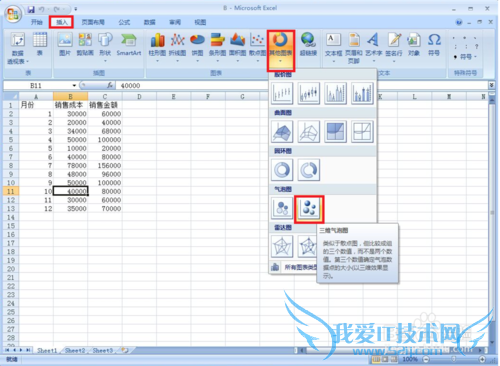
Task: Select the wireframe contour chart type
Action: 362,132
